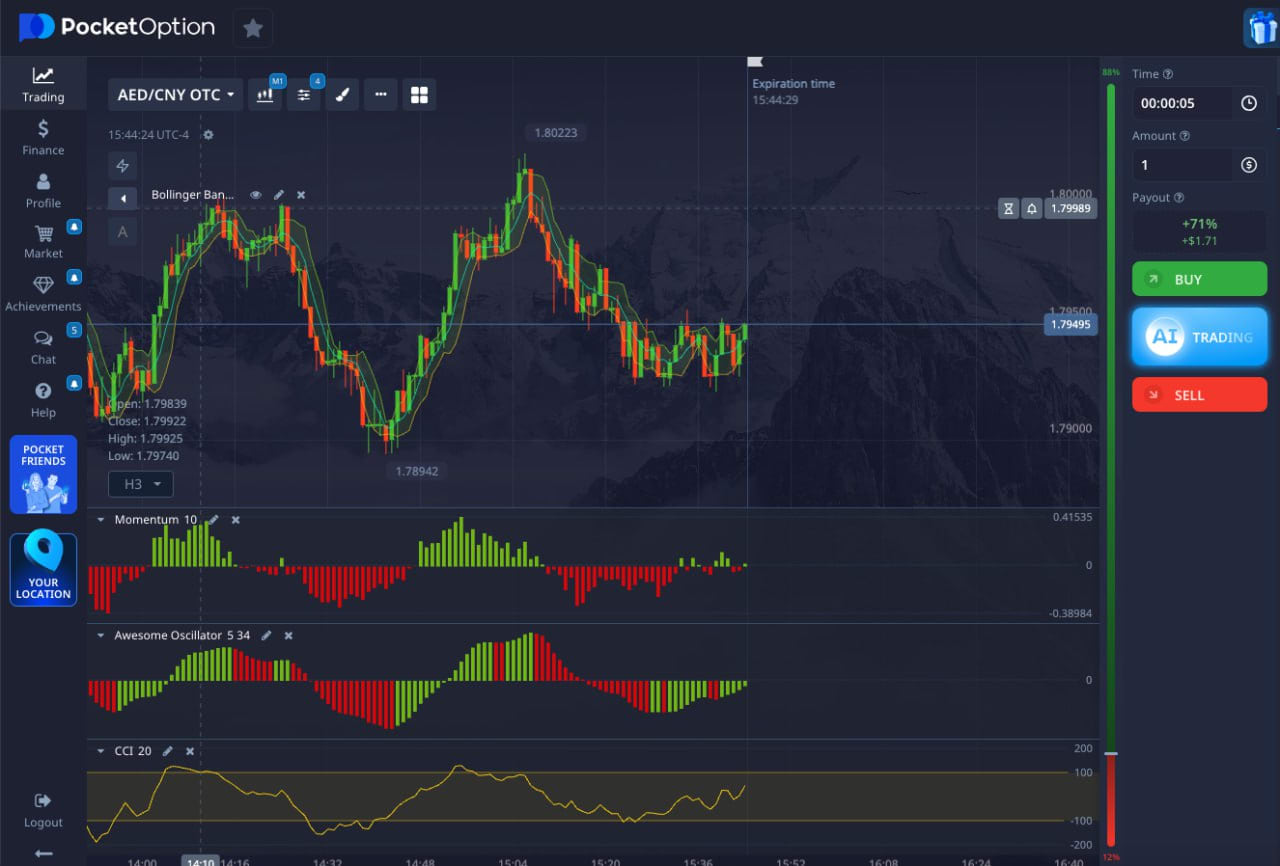Screen dimensions: 1280x866
Task: Click the 14:10 highlighted time label
Action: [x=200, y=862]
